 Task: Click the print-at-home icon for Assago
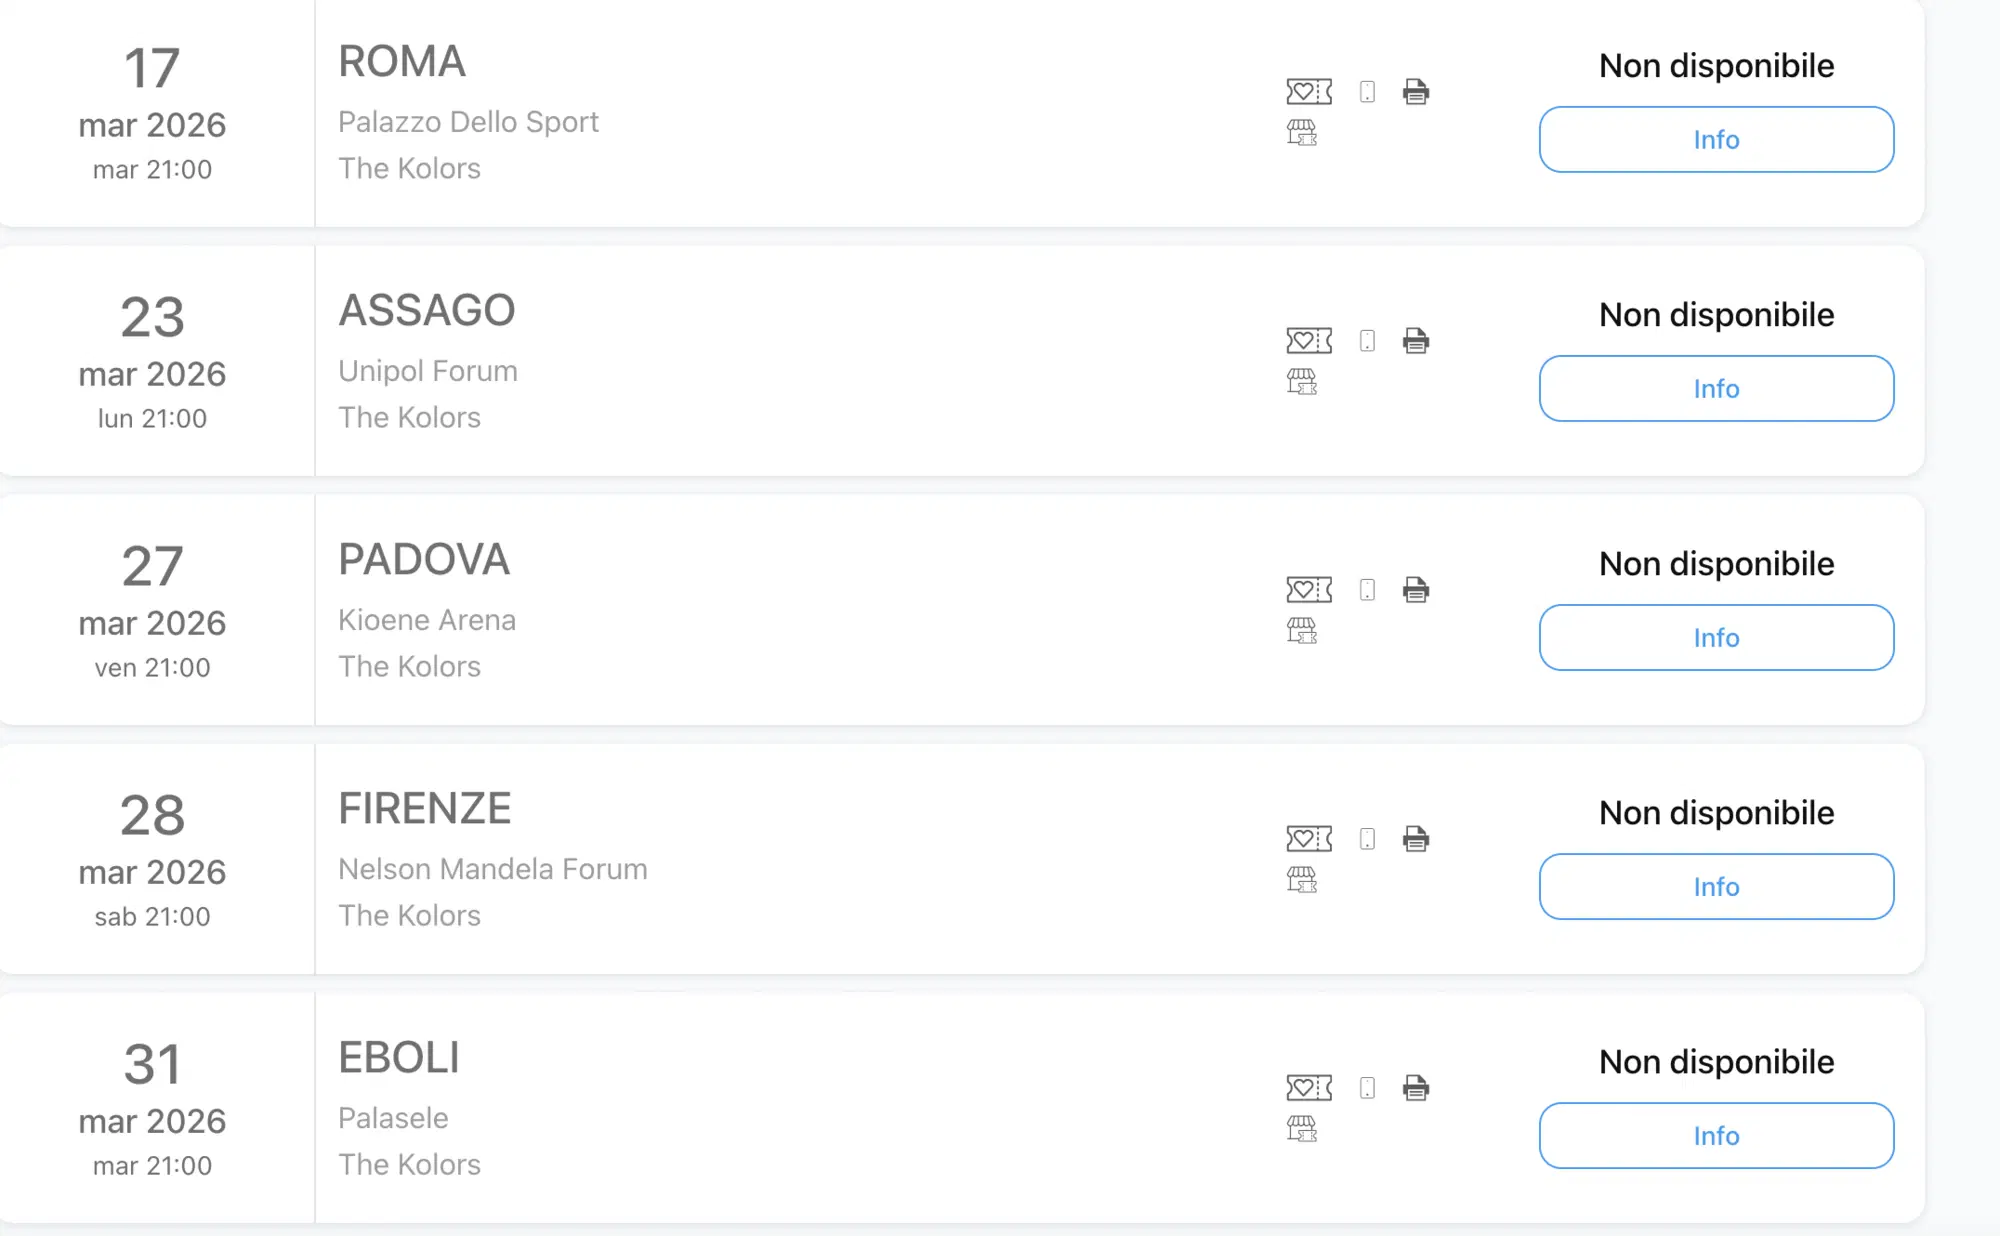1415,341
